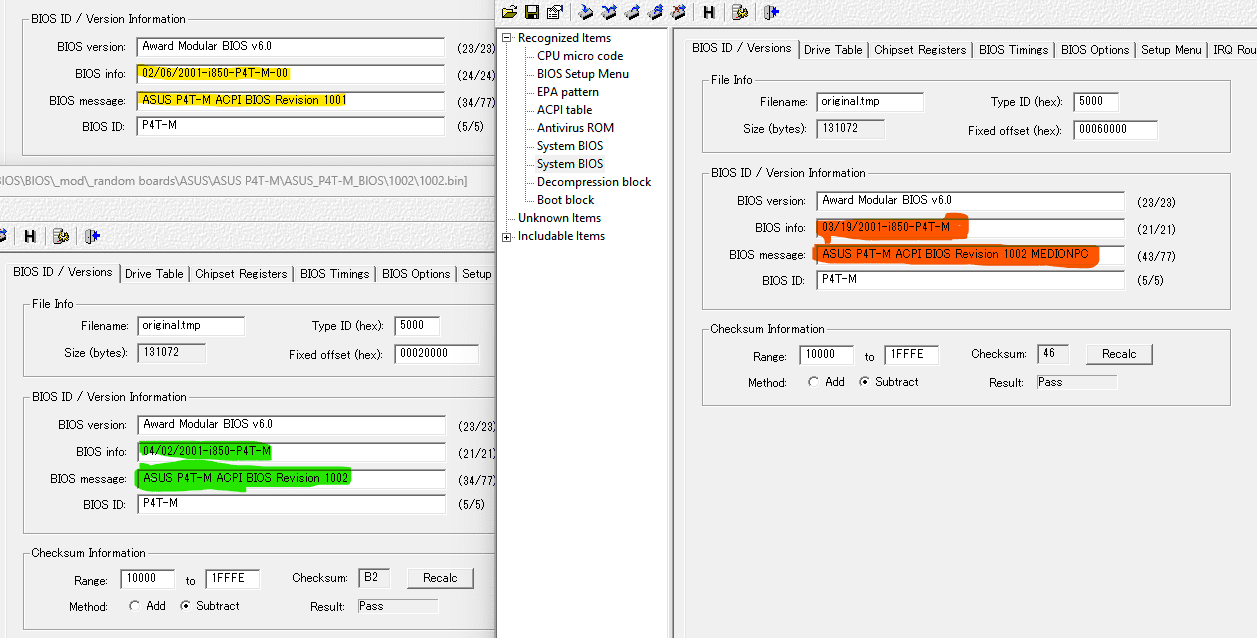The image size is (1257, 638).
Task: Switch to BIOS ID / Versions tab in MEDIONPC window
Action: pyautogui.click(x=741, y=48)
